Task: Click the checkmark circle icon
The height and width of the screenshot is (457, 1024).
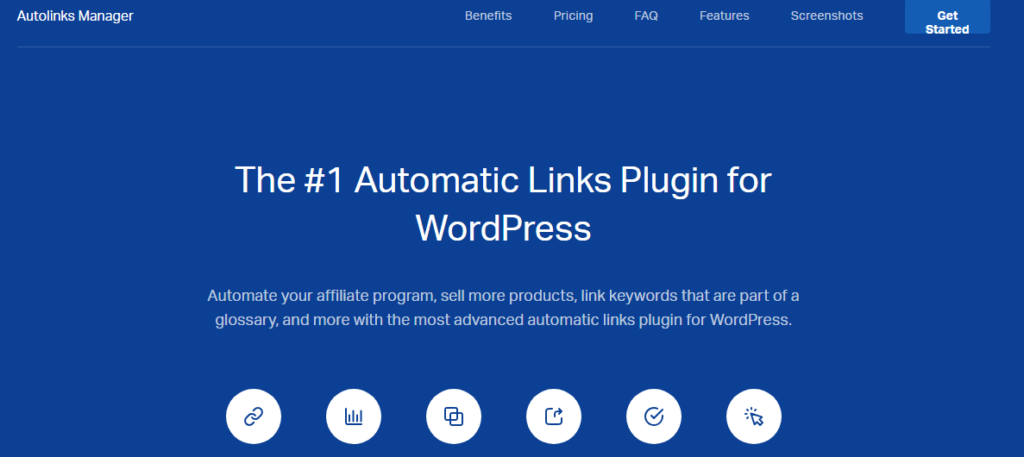Action: coord(654,416)
